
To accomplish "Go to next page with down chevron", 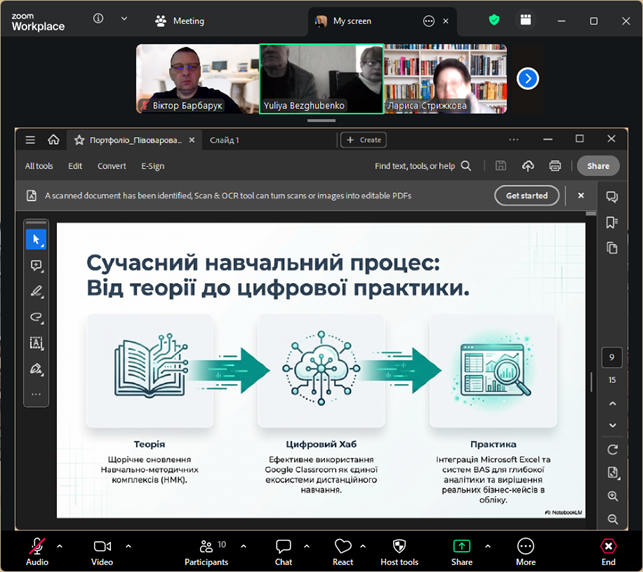I will coord(612,425).
